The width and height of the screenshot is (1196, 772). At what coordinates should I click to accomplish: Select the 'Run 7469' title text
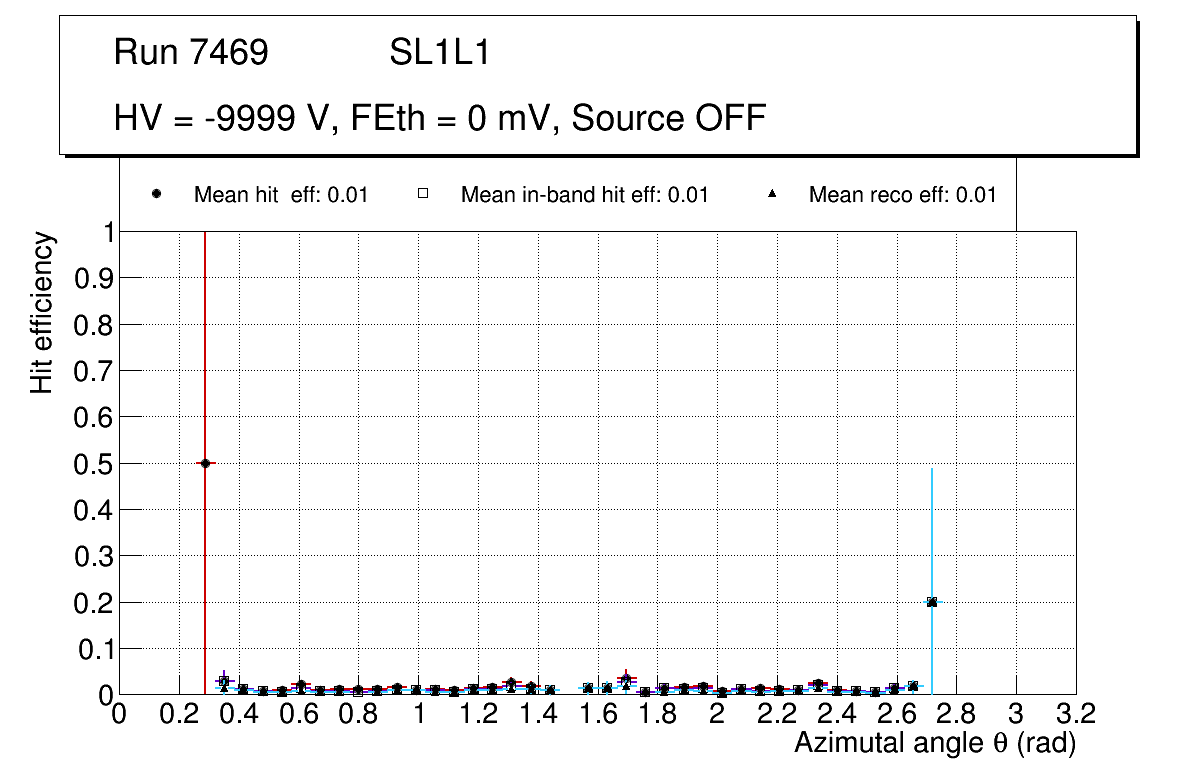click(x=191, y=53)
